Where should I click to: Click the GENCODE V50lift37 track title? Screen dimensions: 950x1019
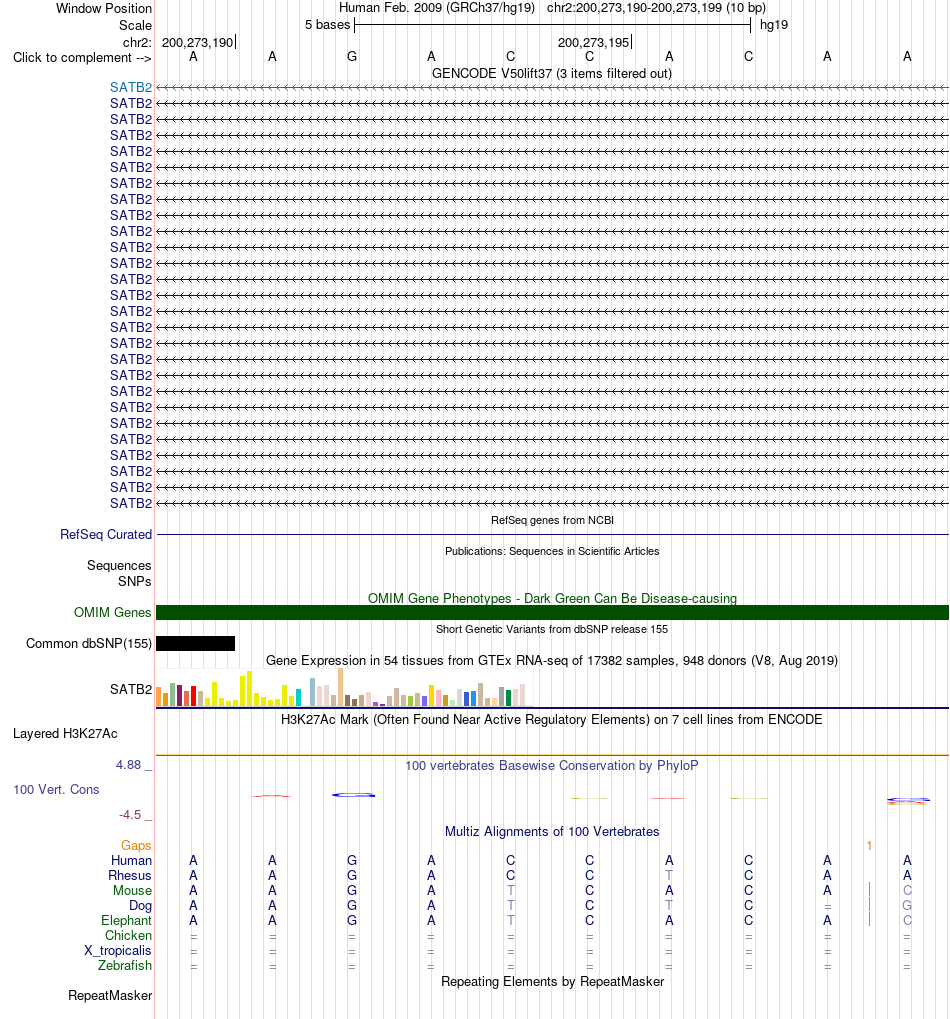[x=552, y=73]
